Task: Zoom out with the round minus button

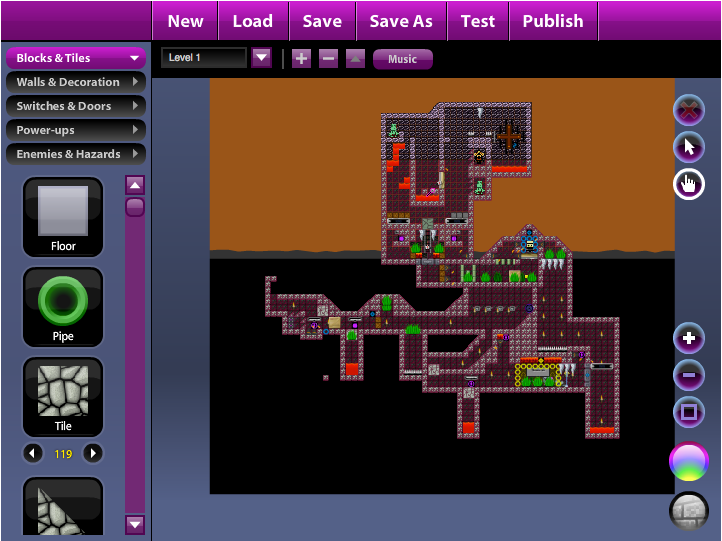Action: (689, 375)
